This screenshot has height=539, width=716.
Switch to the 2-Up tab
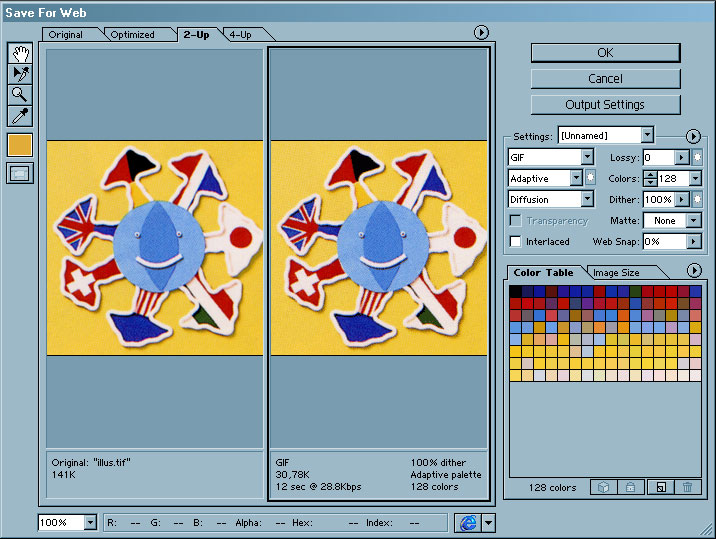tap(196, 35)
